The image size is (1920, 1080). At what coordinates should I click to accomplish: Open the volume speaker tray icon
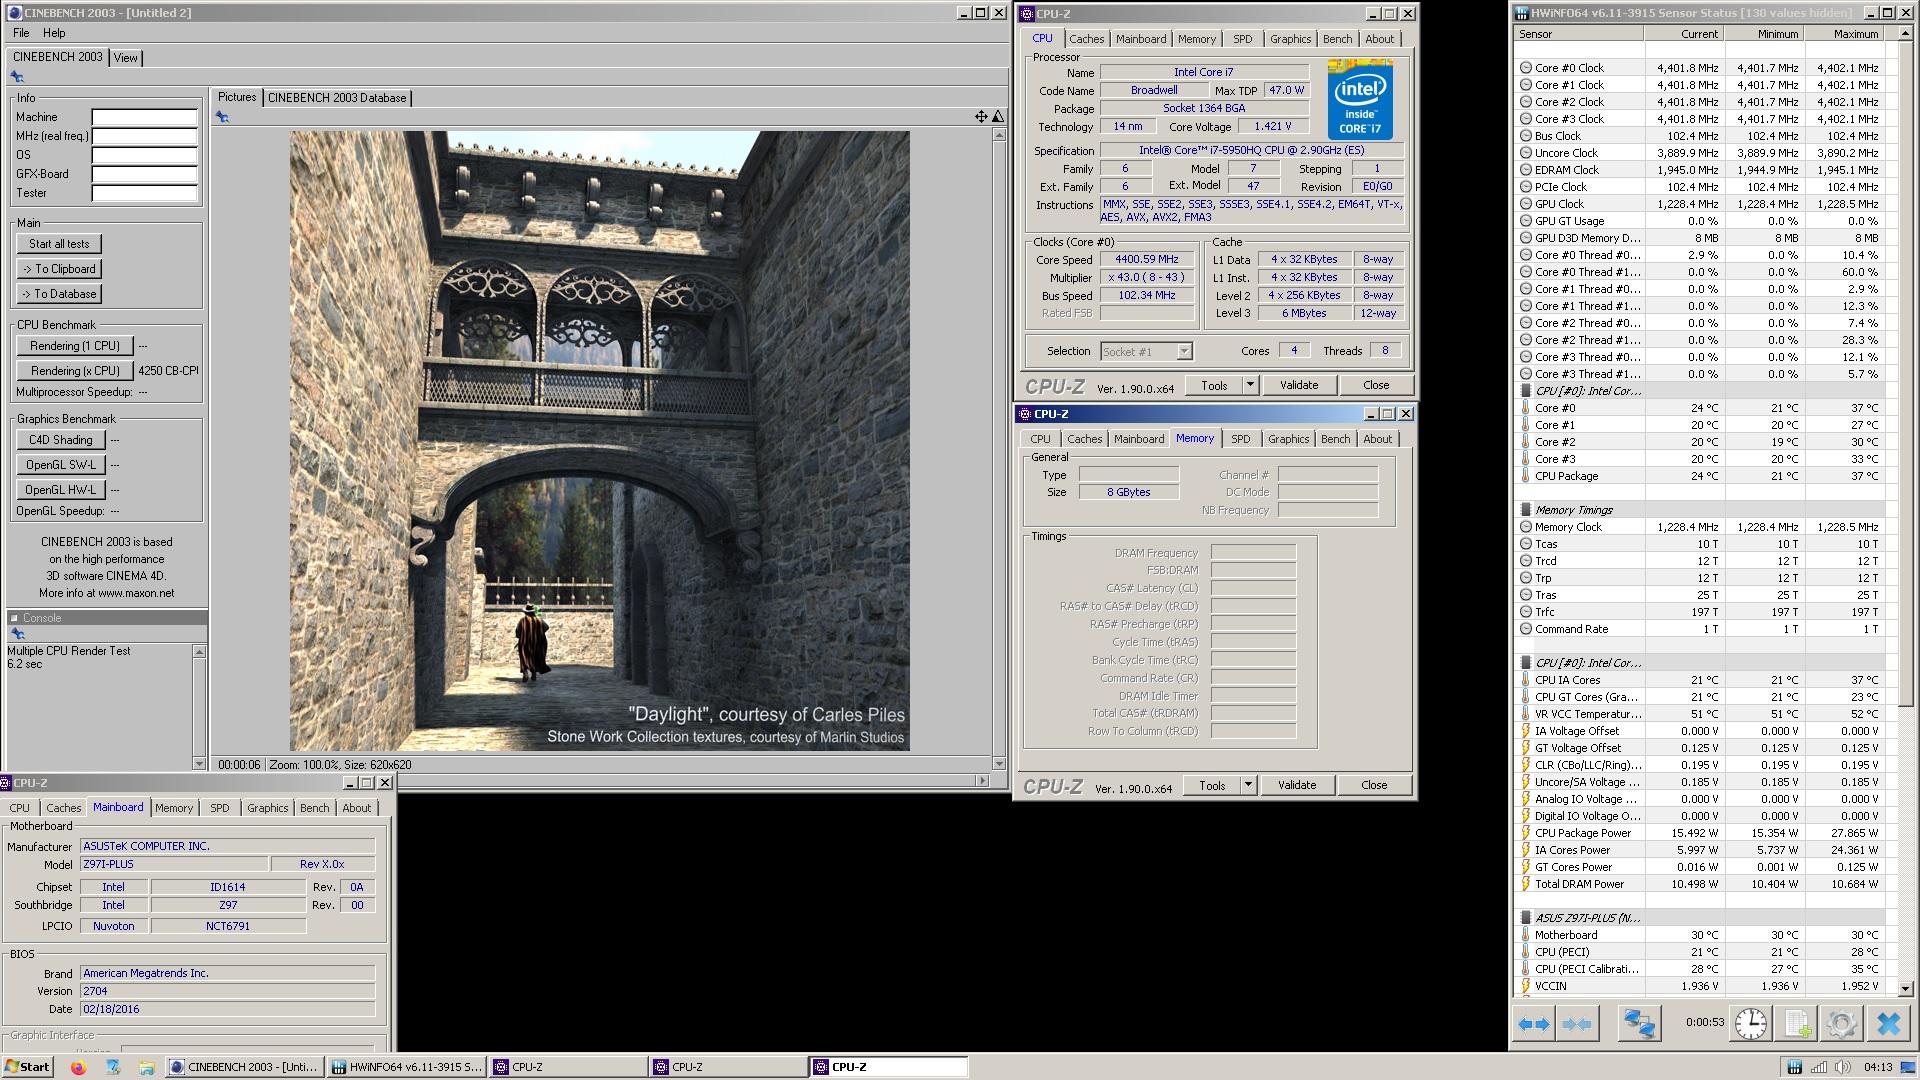point(1843,1067)
